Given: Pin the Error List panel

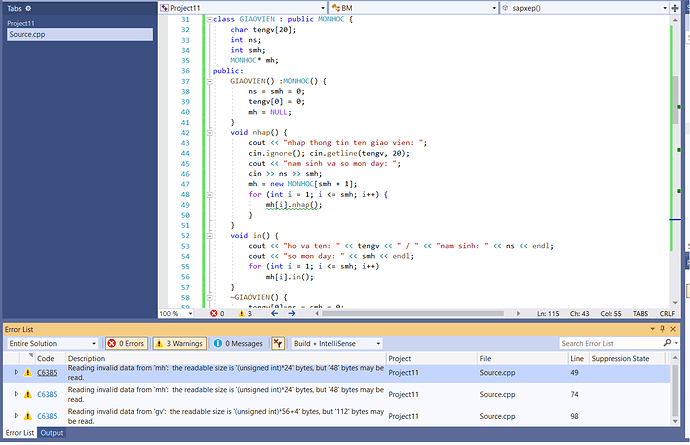Looking at the screenshot, I should [662, 329].
